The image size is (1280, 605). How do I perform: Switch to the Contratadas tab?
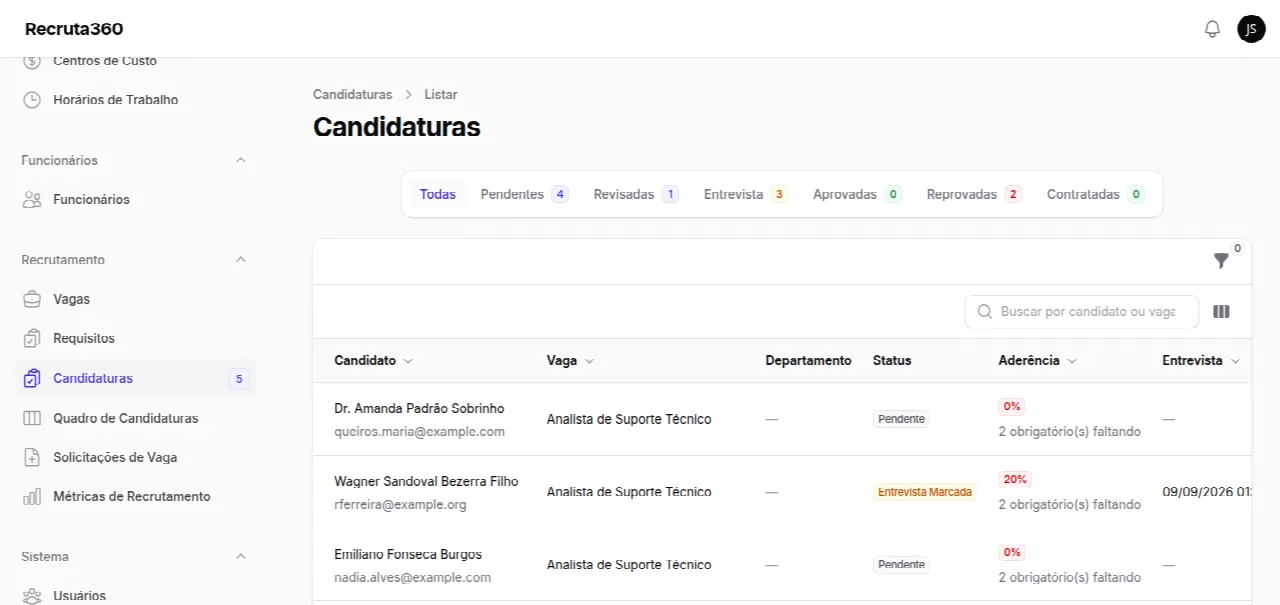tap(1095, 194)
